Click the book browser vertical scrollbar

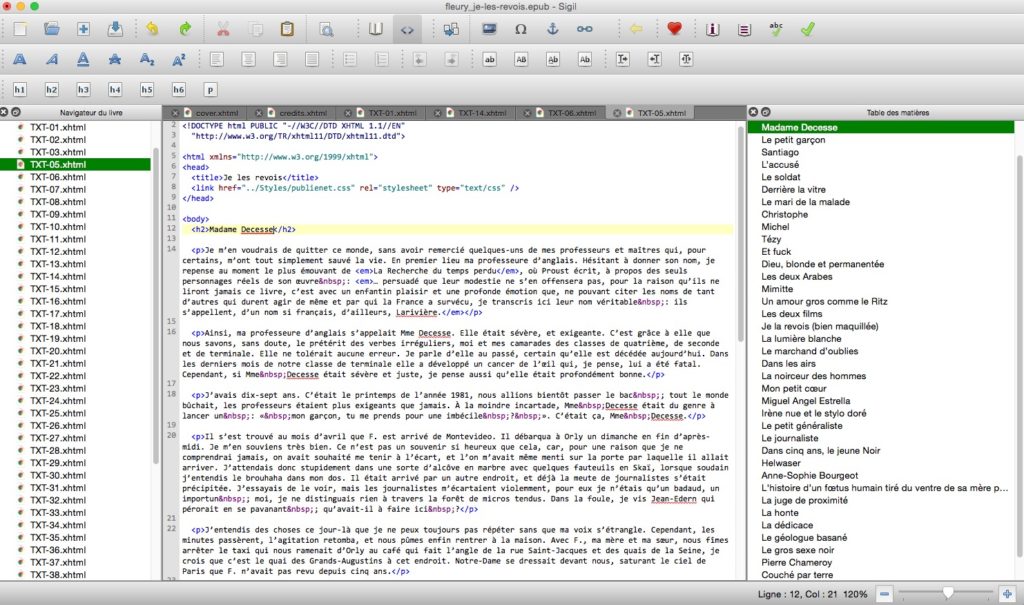[x=155, y=306]
